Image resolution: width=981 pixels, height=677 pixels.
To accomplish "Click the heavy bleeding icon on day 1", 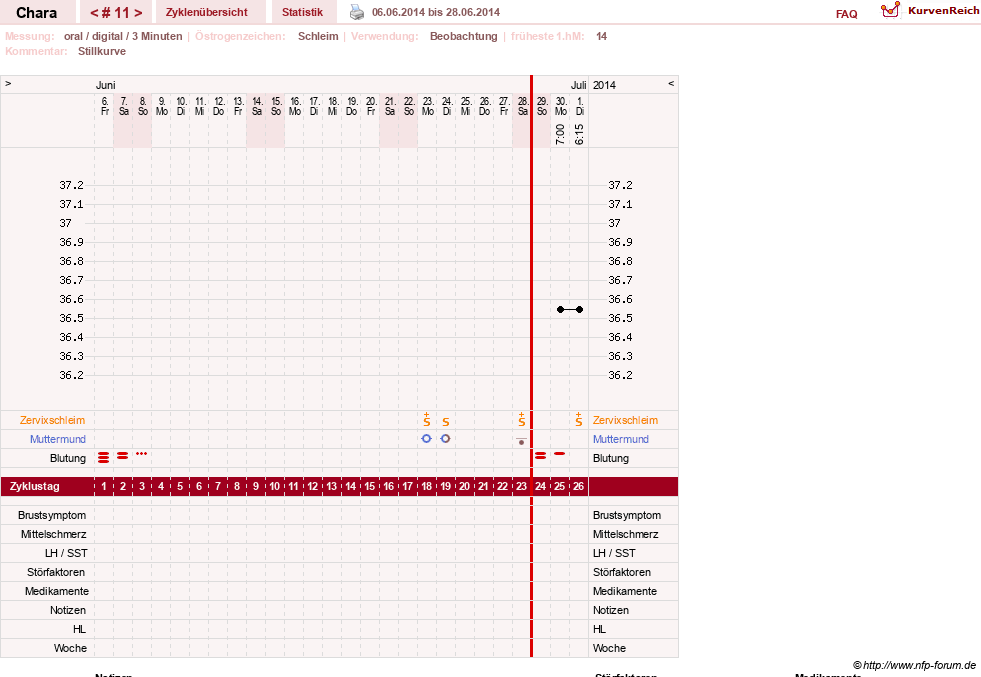I will point(103,458).
